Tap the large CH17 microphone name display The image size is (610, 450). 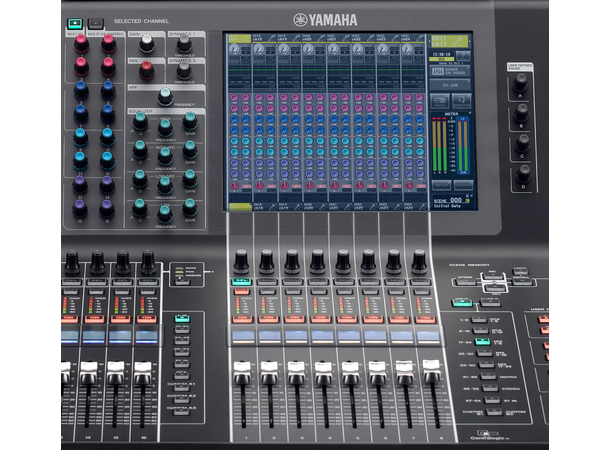(449, 41)
